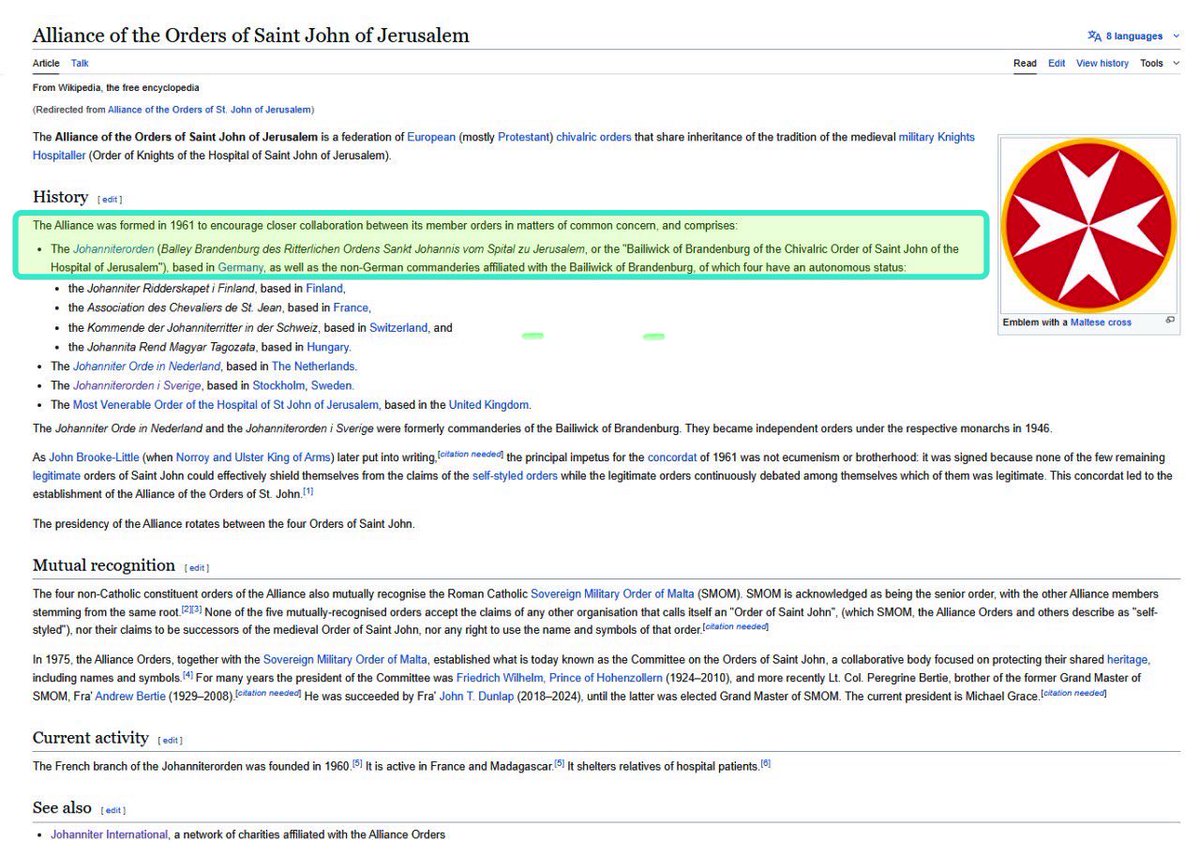Click citation needed after Brooke-Little writing
Screen dimensions: 1200x856
pyautogui.click(x=471, y=454)
